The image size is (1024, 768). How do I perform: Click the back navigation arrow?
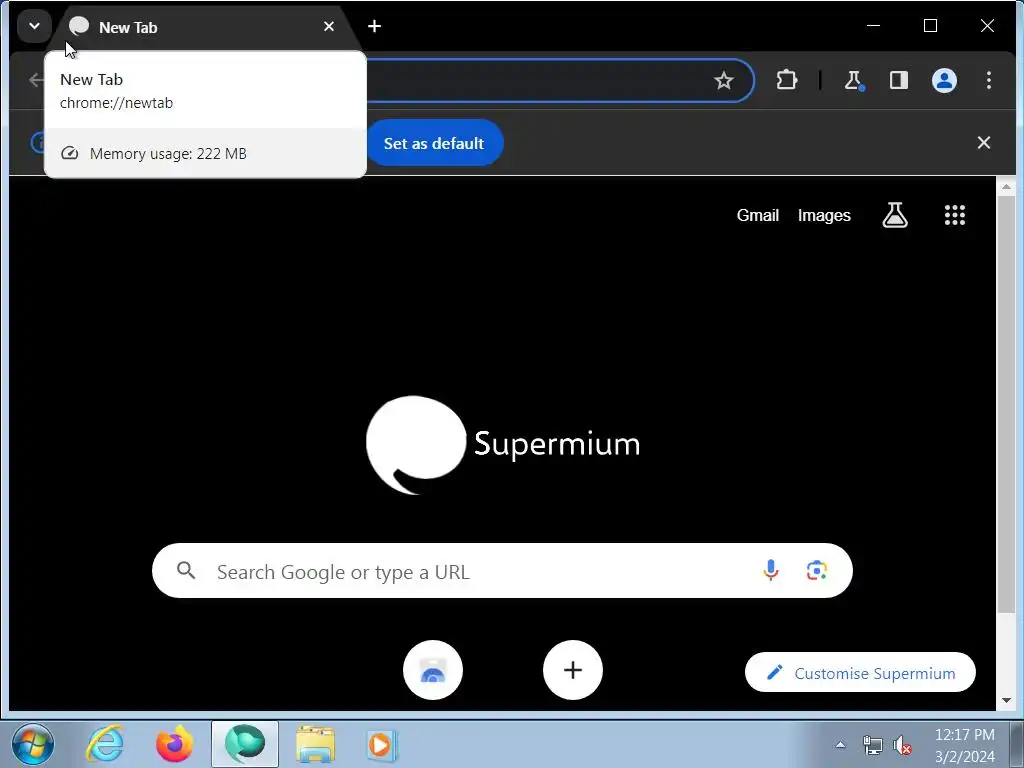click(x=37, y=80)
